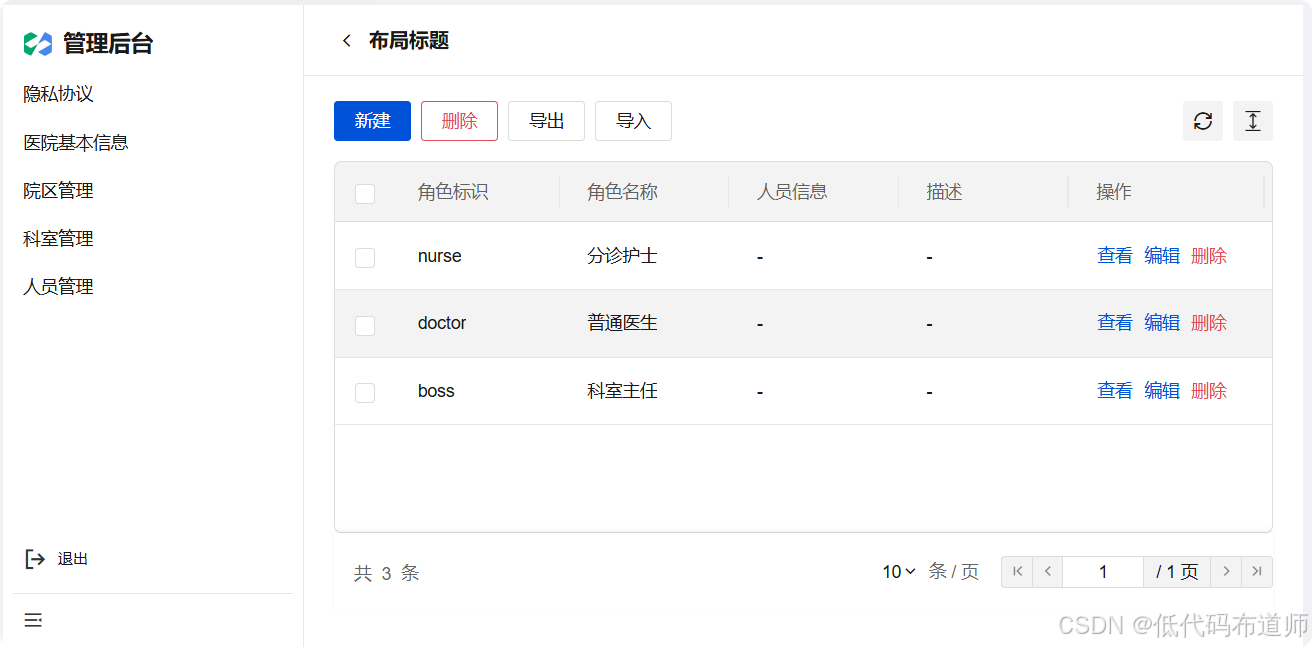Check the boss row checkbox
The height and width of the screenshot is (647, 1312).
(x=365, y=392)
